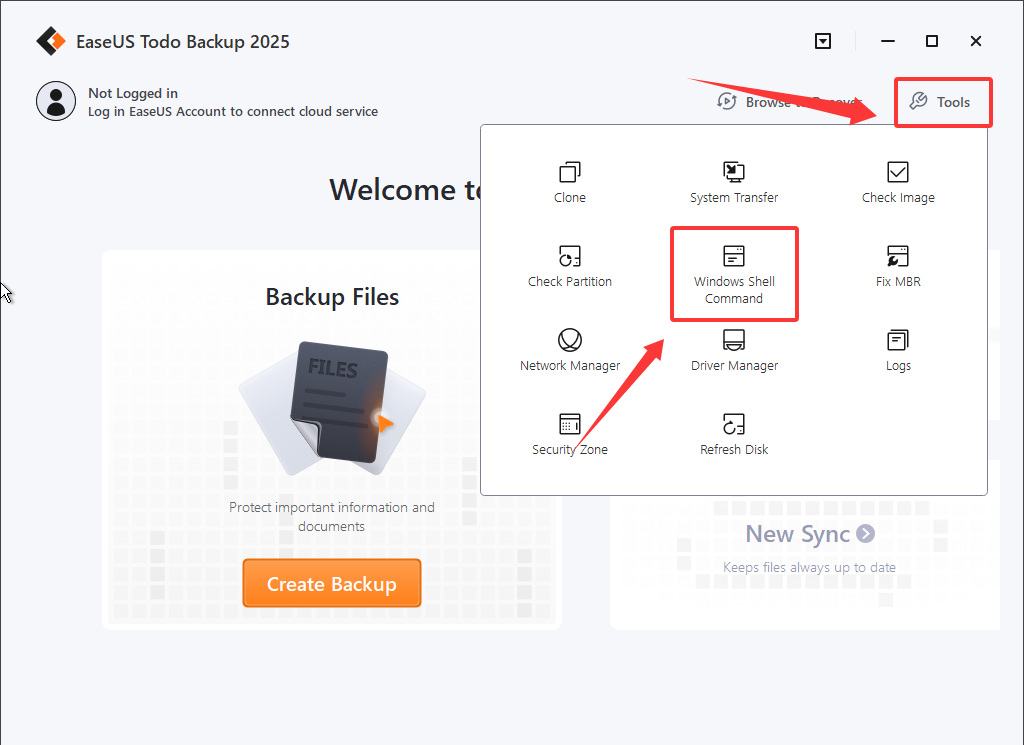Maximize the EaseUS window

click(932, 41)
